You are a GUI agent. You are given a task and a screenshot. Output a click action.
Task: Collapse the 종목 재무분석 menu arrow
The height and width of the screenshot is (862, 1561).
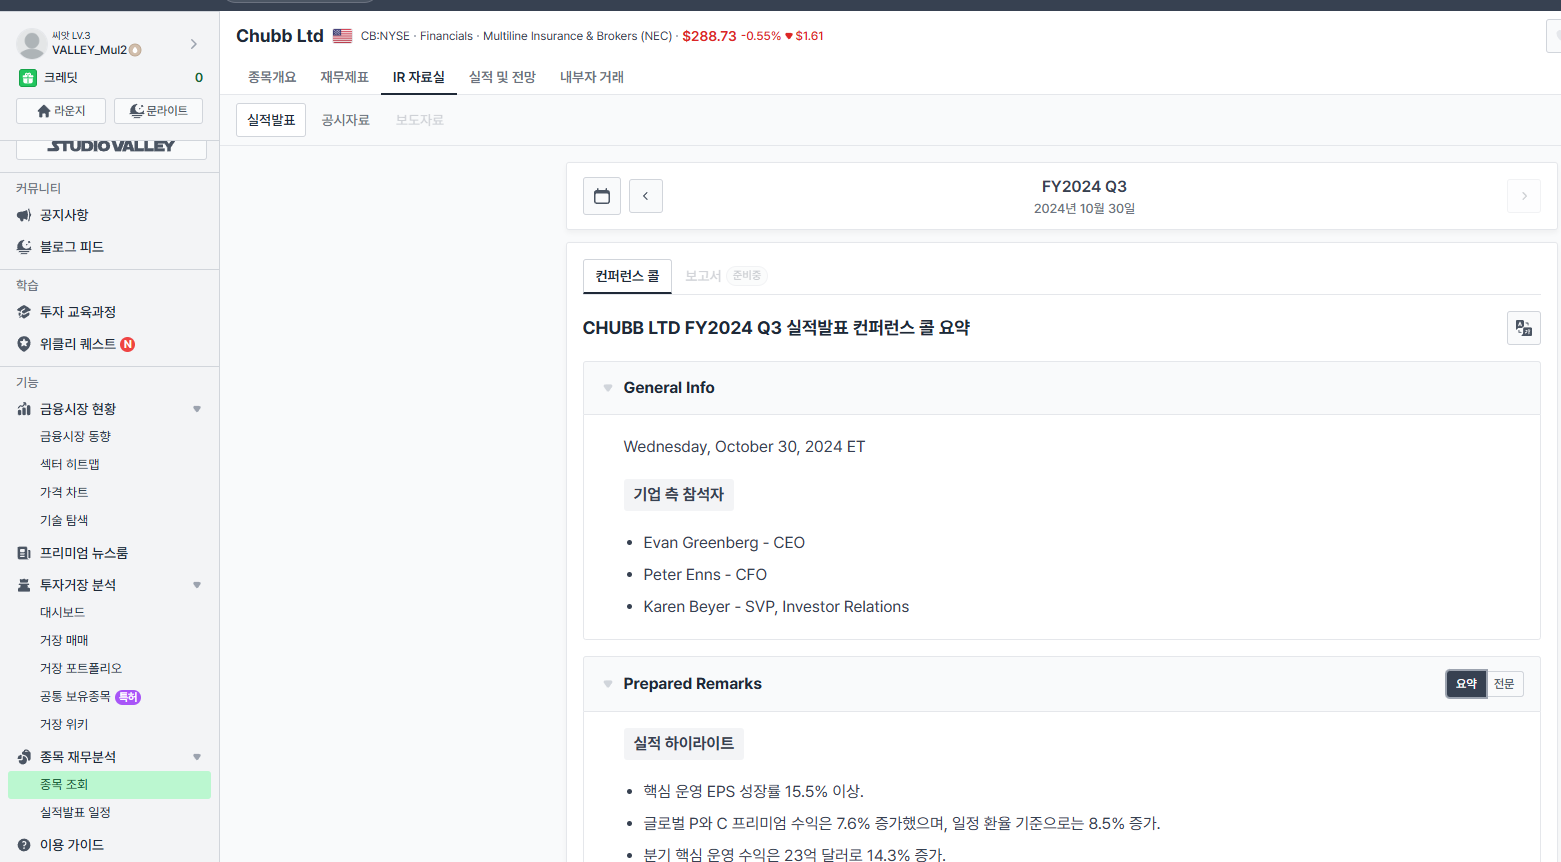point(197,757)
